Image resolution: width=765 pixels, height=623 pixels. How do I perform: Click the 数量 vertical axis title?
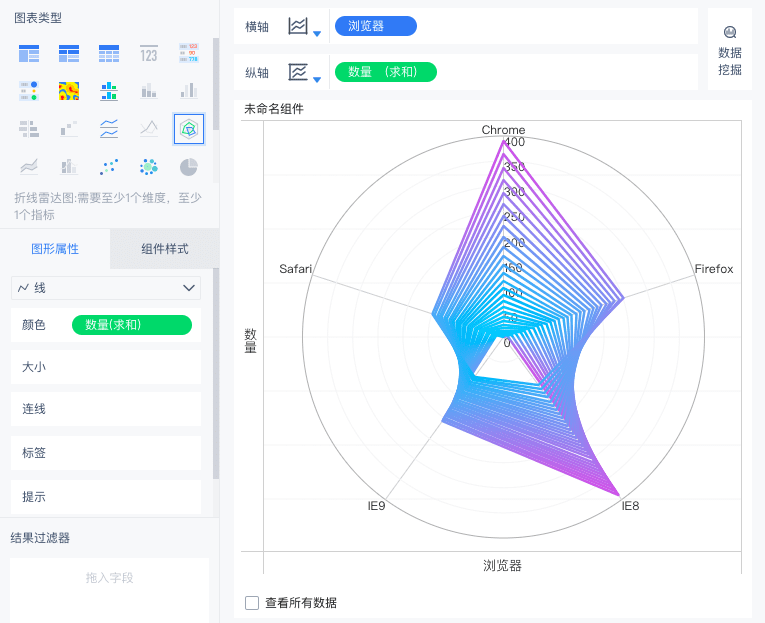[x=250, y=341]
